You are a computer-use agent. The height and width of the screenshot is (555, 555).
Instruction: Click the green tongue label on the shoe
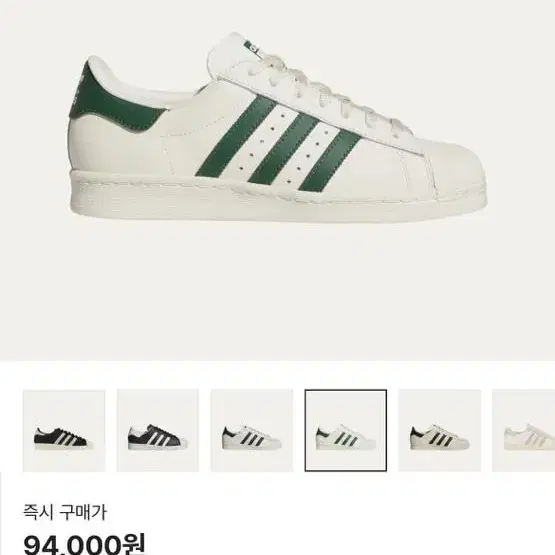(252, 48)
